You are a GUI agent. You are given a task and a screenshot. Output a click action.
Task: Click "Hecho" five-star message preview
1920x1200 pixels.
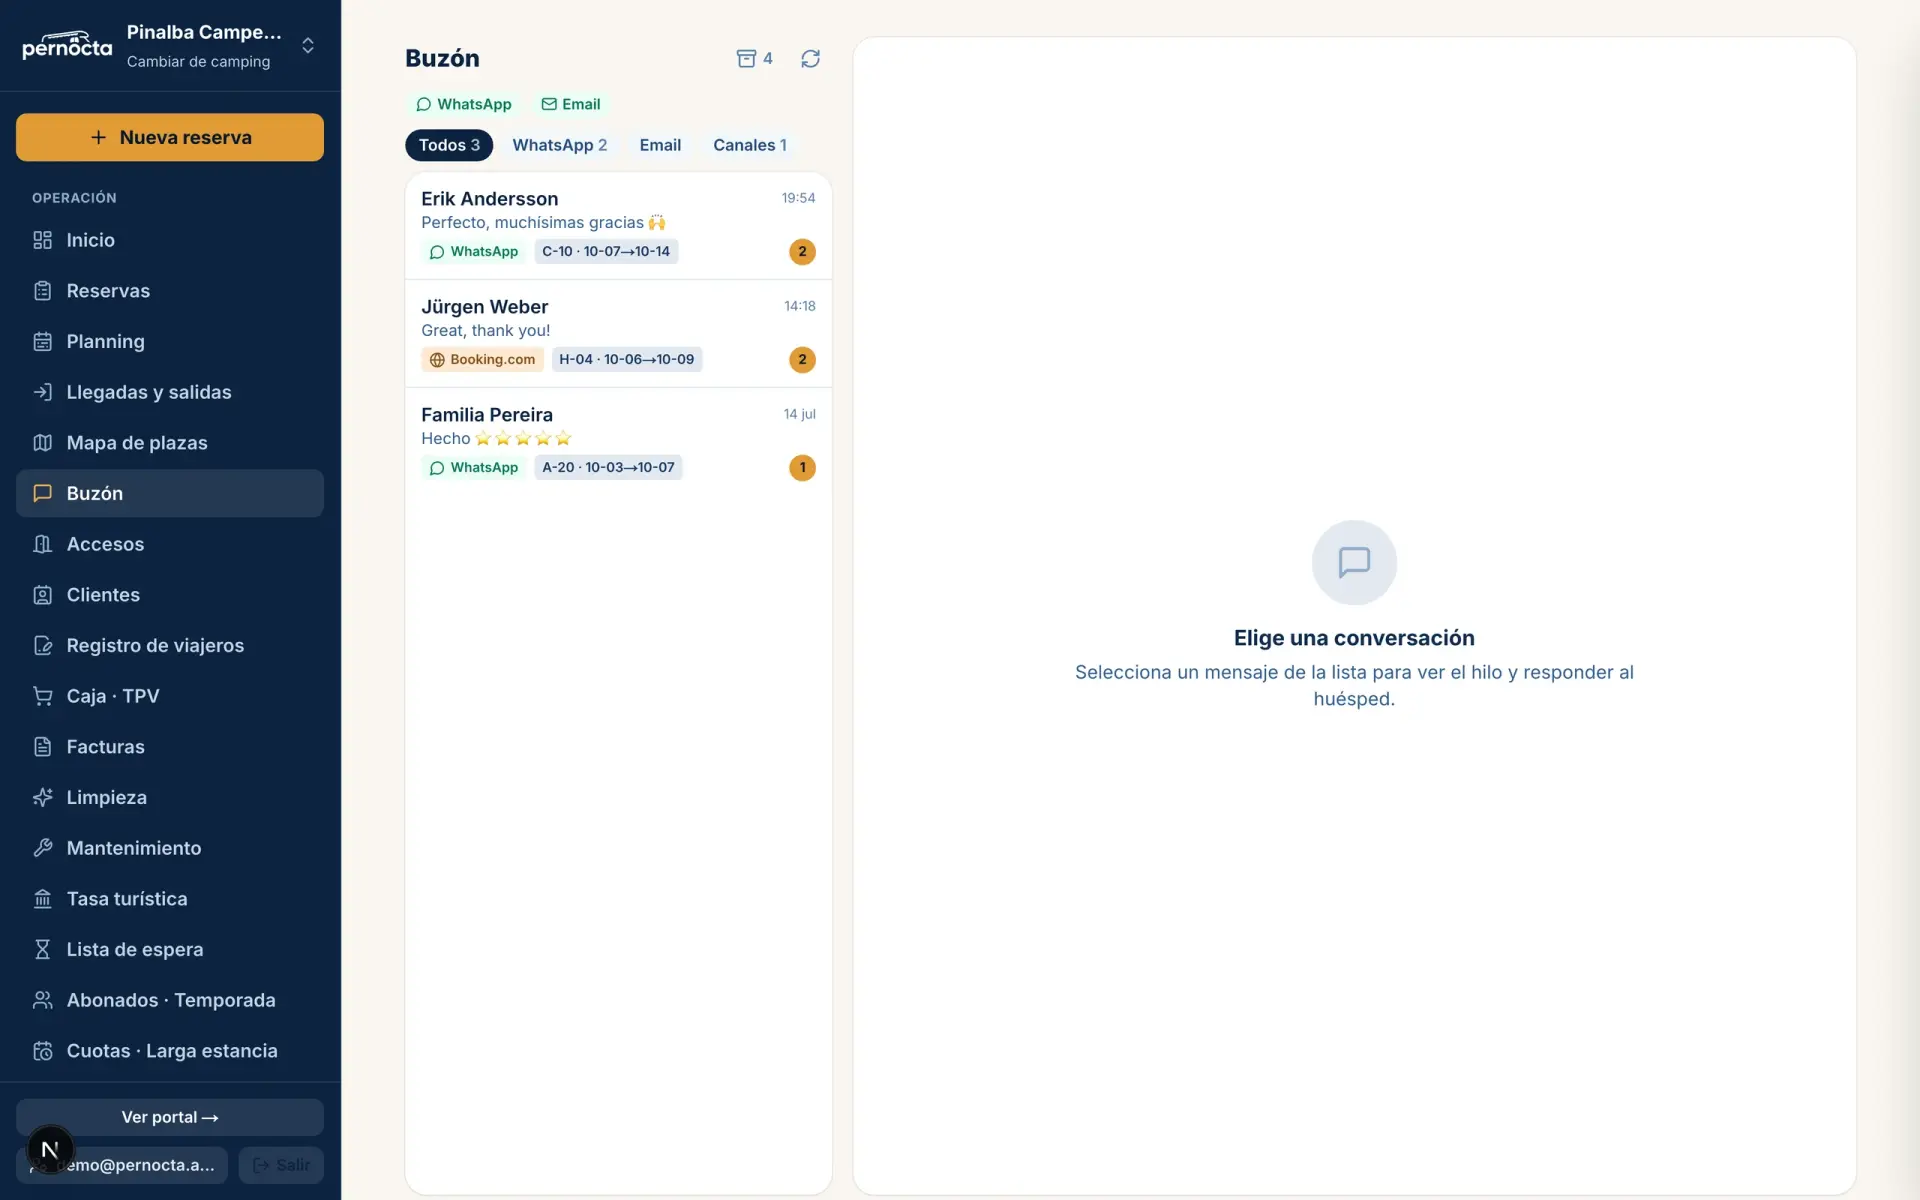[x=496, y=438]
